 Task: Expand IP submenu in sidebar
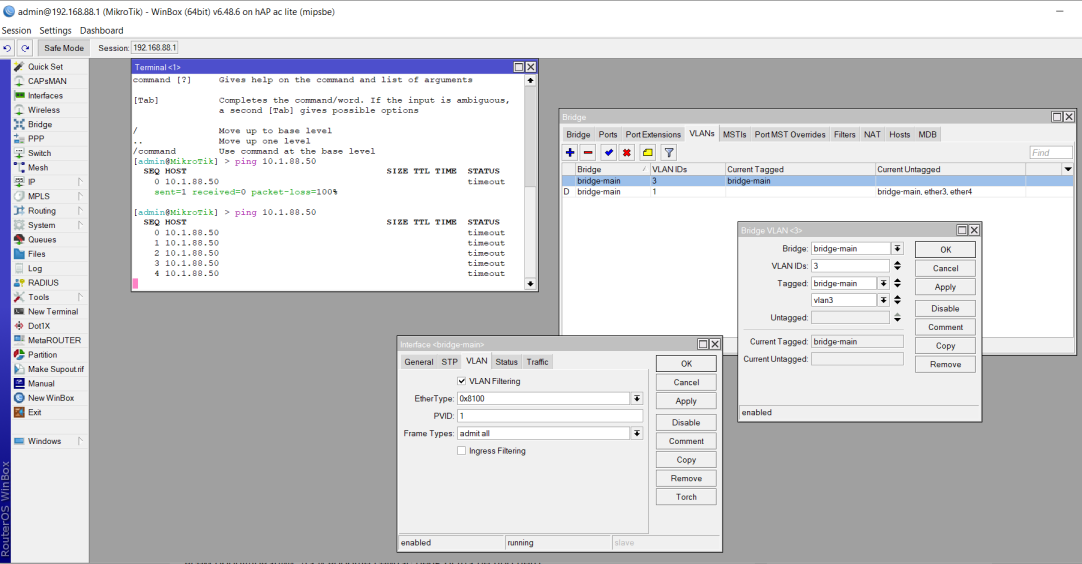coord(80,182)
